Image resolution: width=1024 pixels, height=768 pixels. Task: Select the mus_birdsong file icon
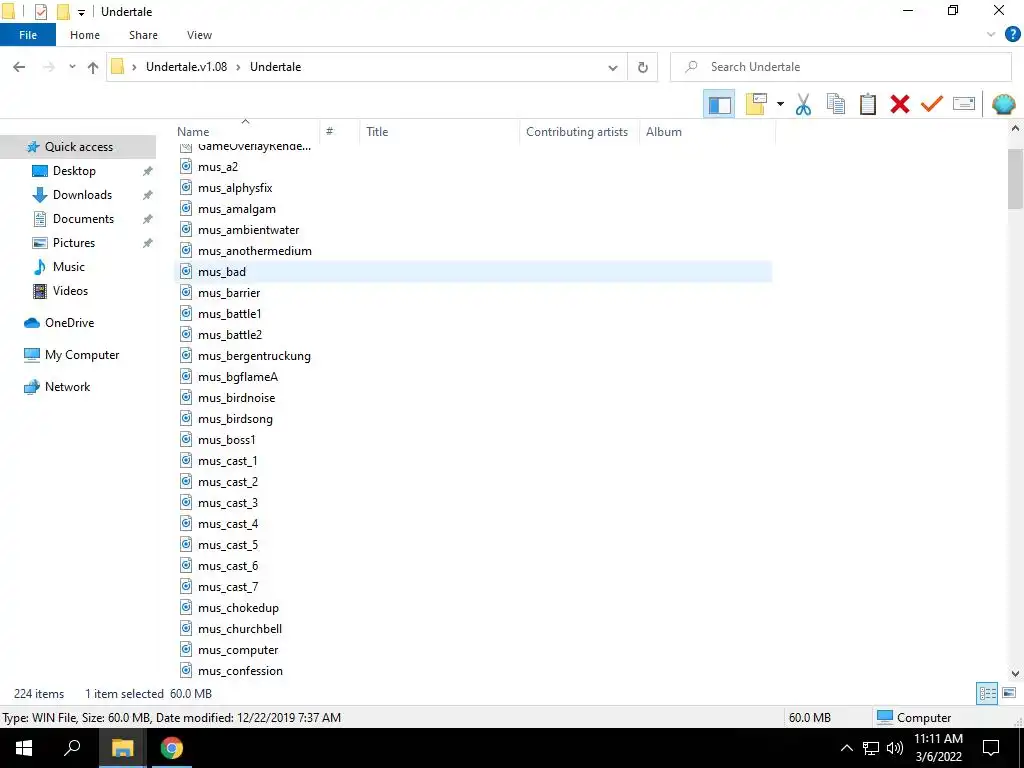coord(186,419)
